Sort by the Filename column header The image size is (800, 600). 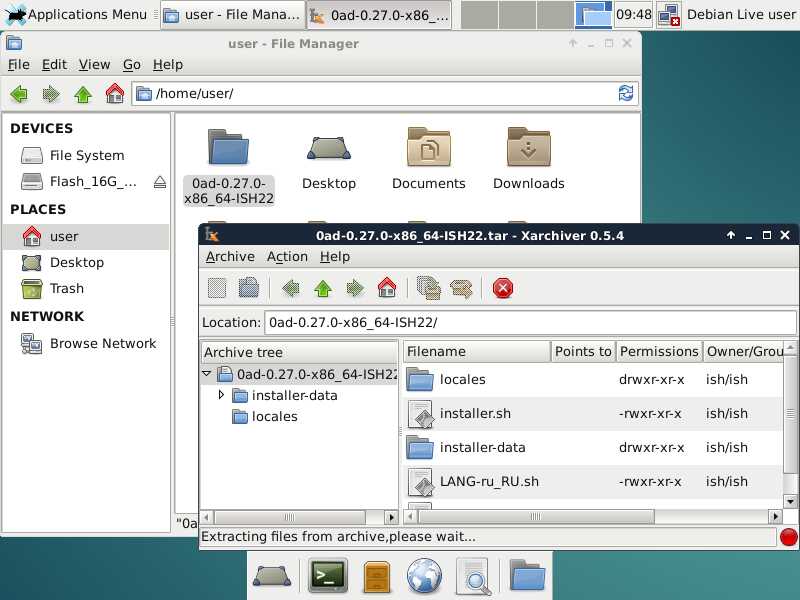(477, 352)
